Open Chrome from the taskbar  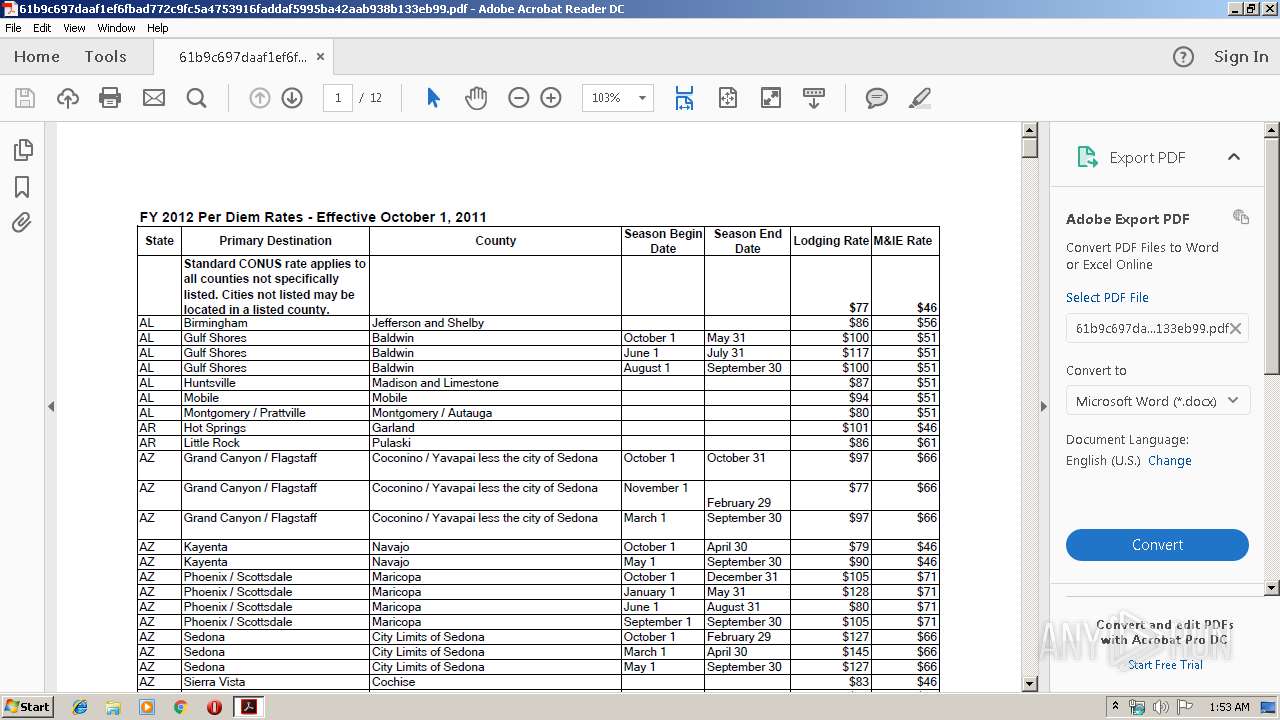click(x=180, y=707)
